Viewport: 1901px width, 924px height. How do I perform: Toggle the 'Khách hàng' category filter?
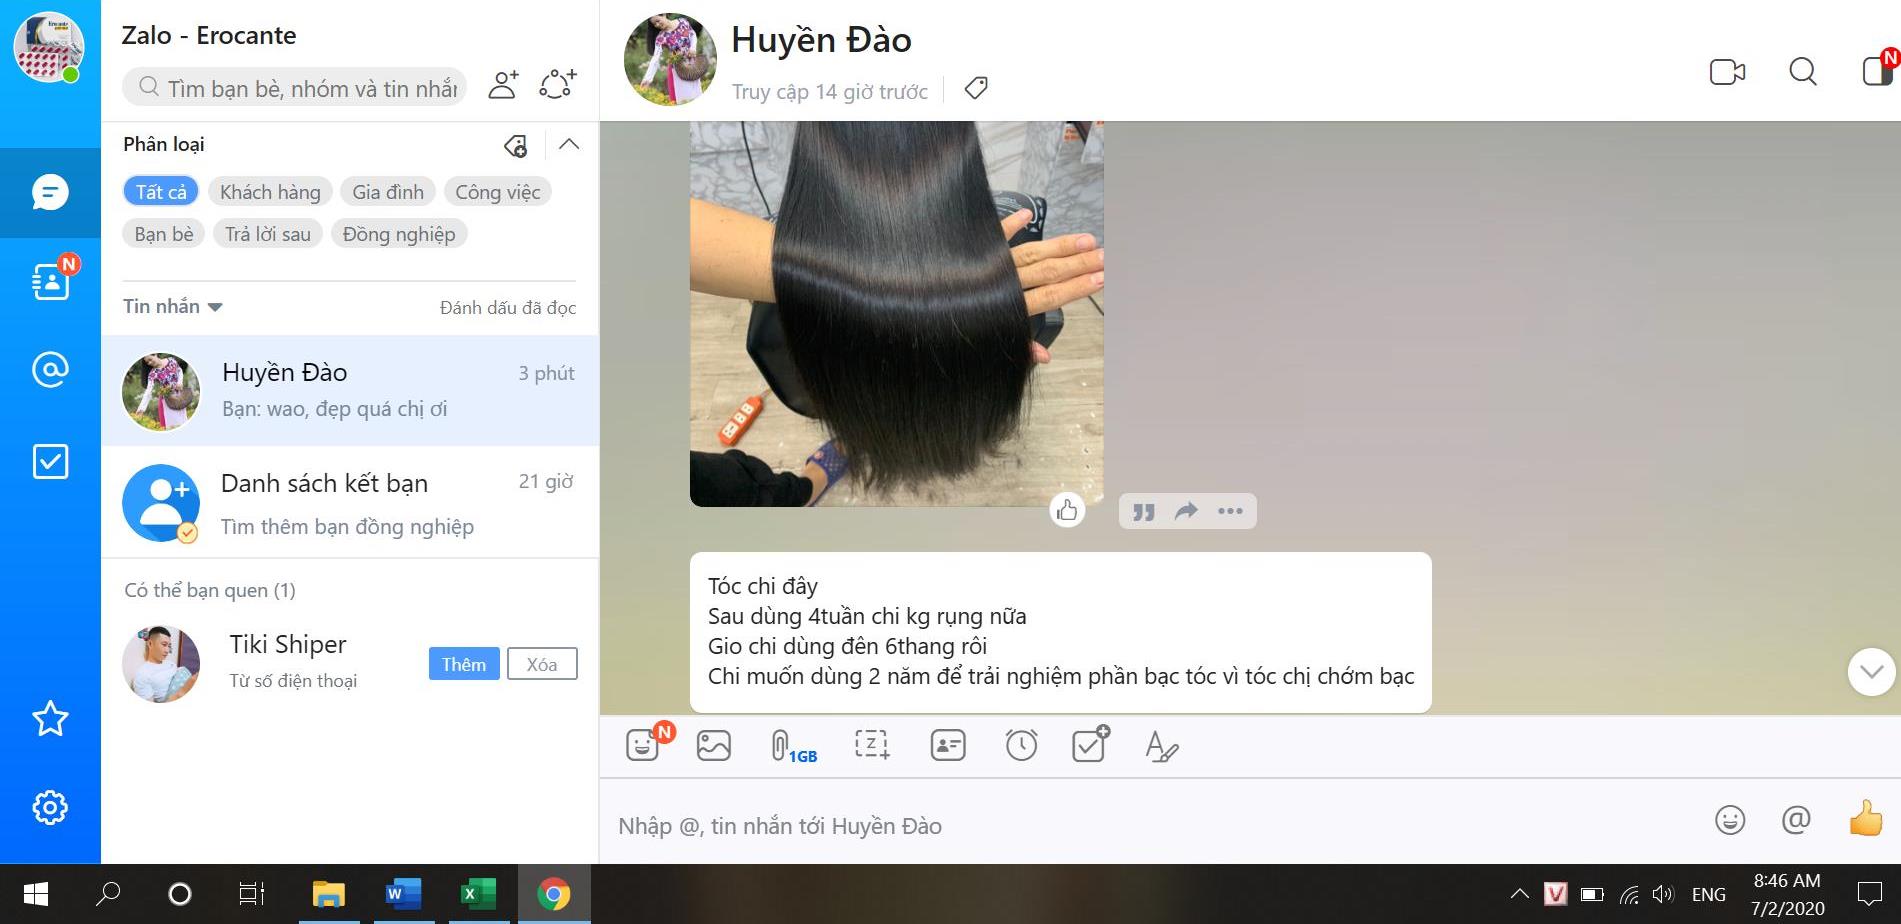click(270, 192)
